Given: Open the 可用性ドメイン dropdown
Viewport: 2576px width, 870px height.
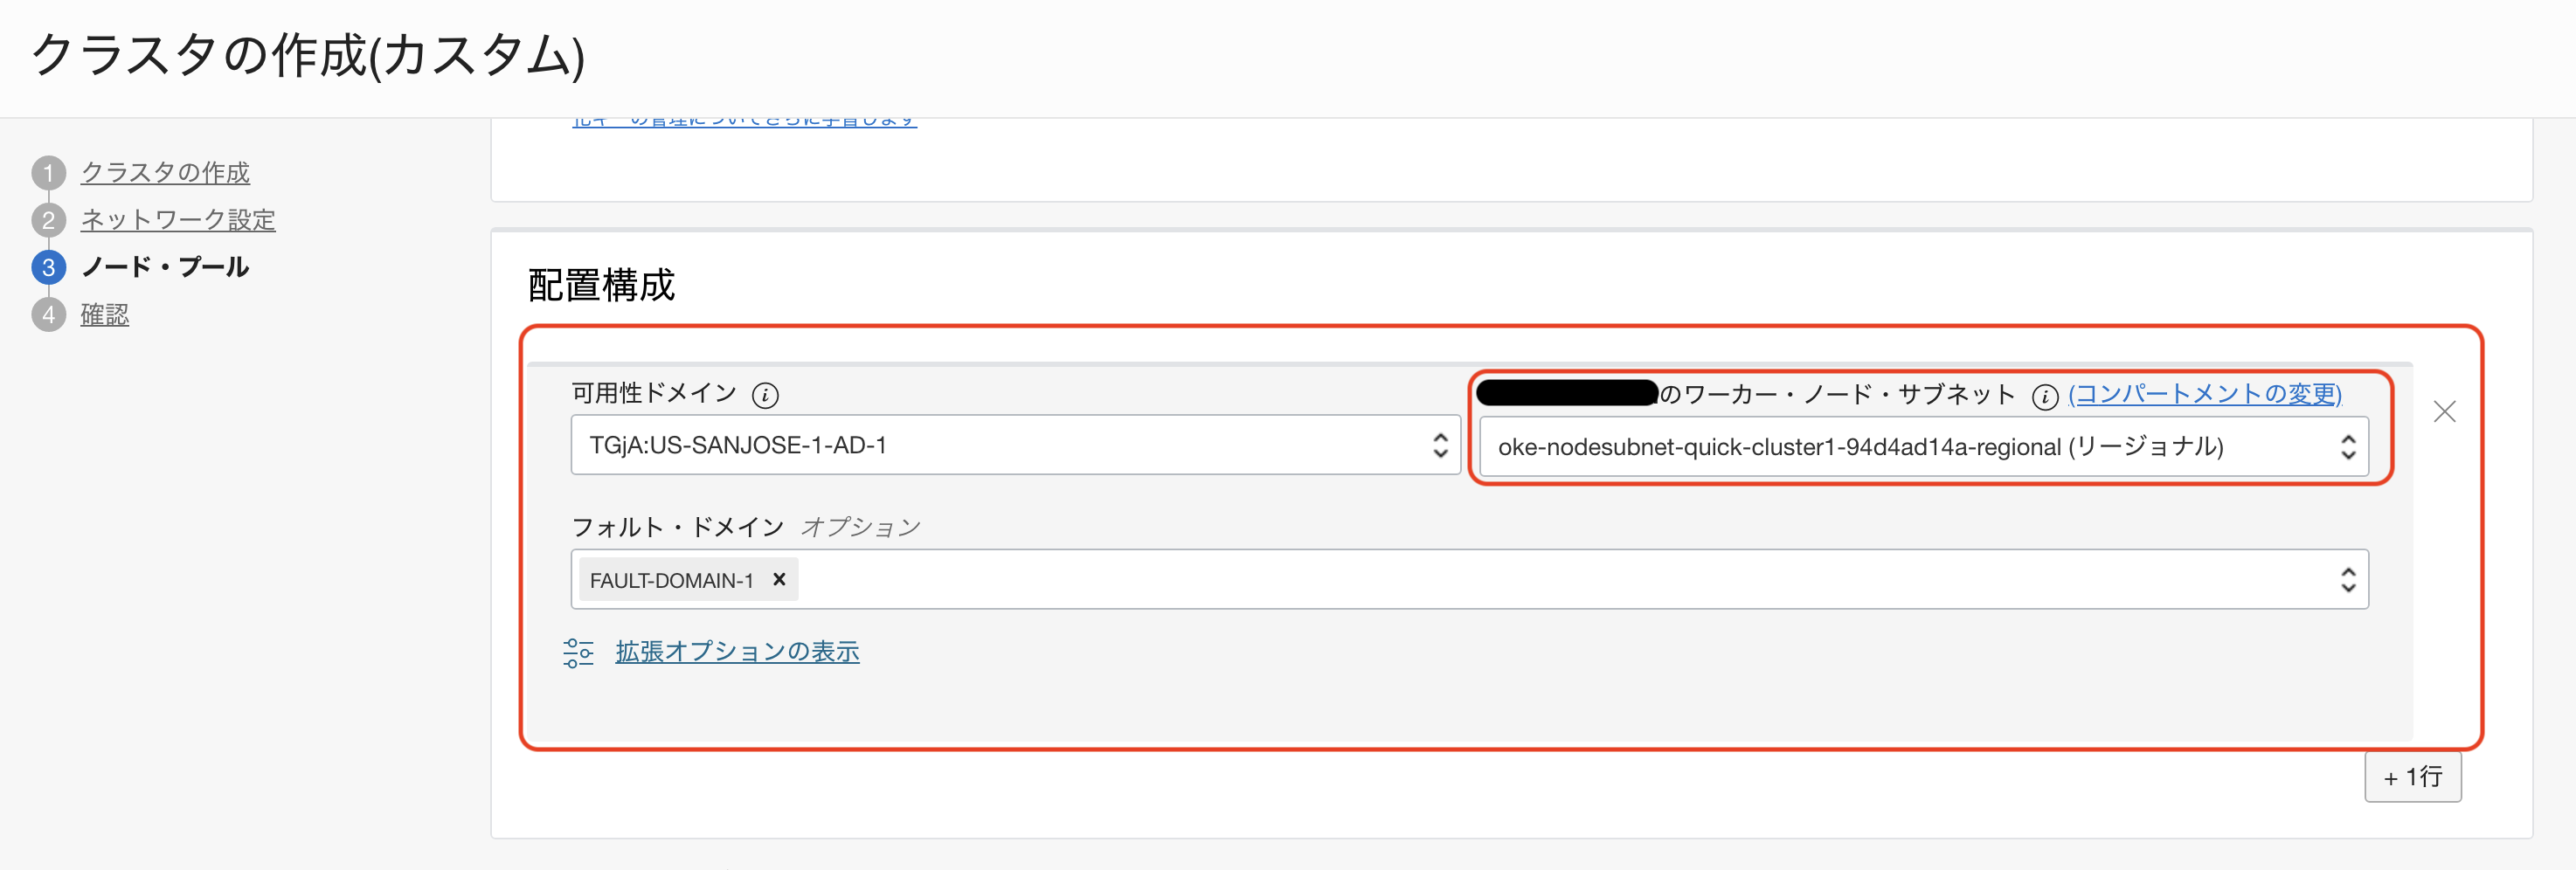Looking at the screenshot, I should [x=1015, y=445].
